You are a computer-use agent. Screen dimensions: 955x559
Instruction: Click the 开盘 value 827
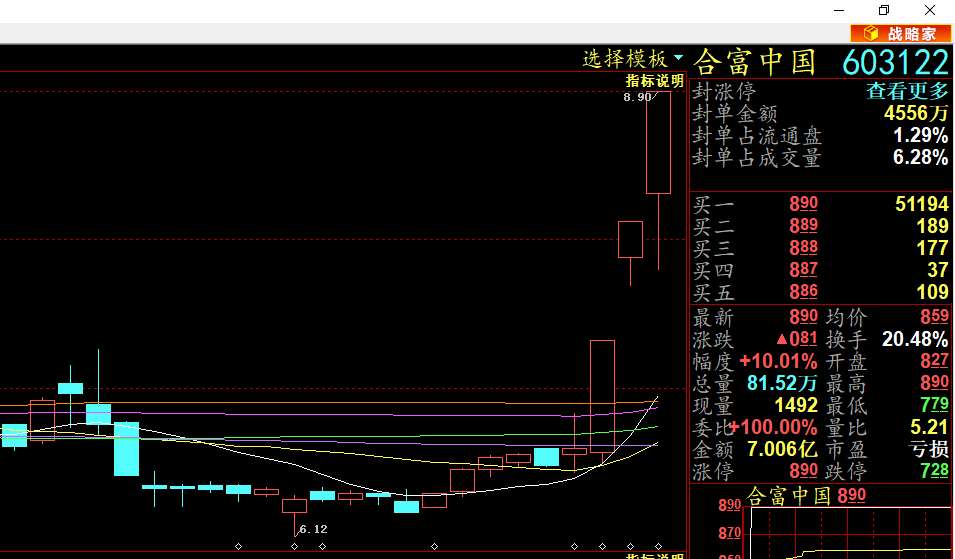click(935, 361)
